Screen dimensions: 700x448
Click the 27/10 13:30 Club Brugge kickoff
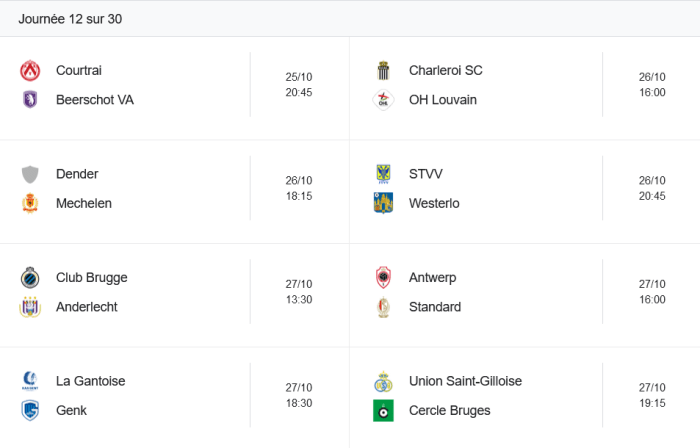[x=299, y=292]
